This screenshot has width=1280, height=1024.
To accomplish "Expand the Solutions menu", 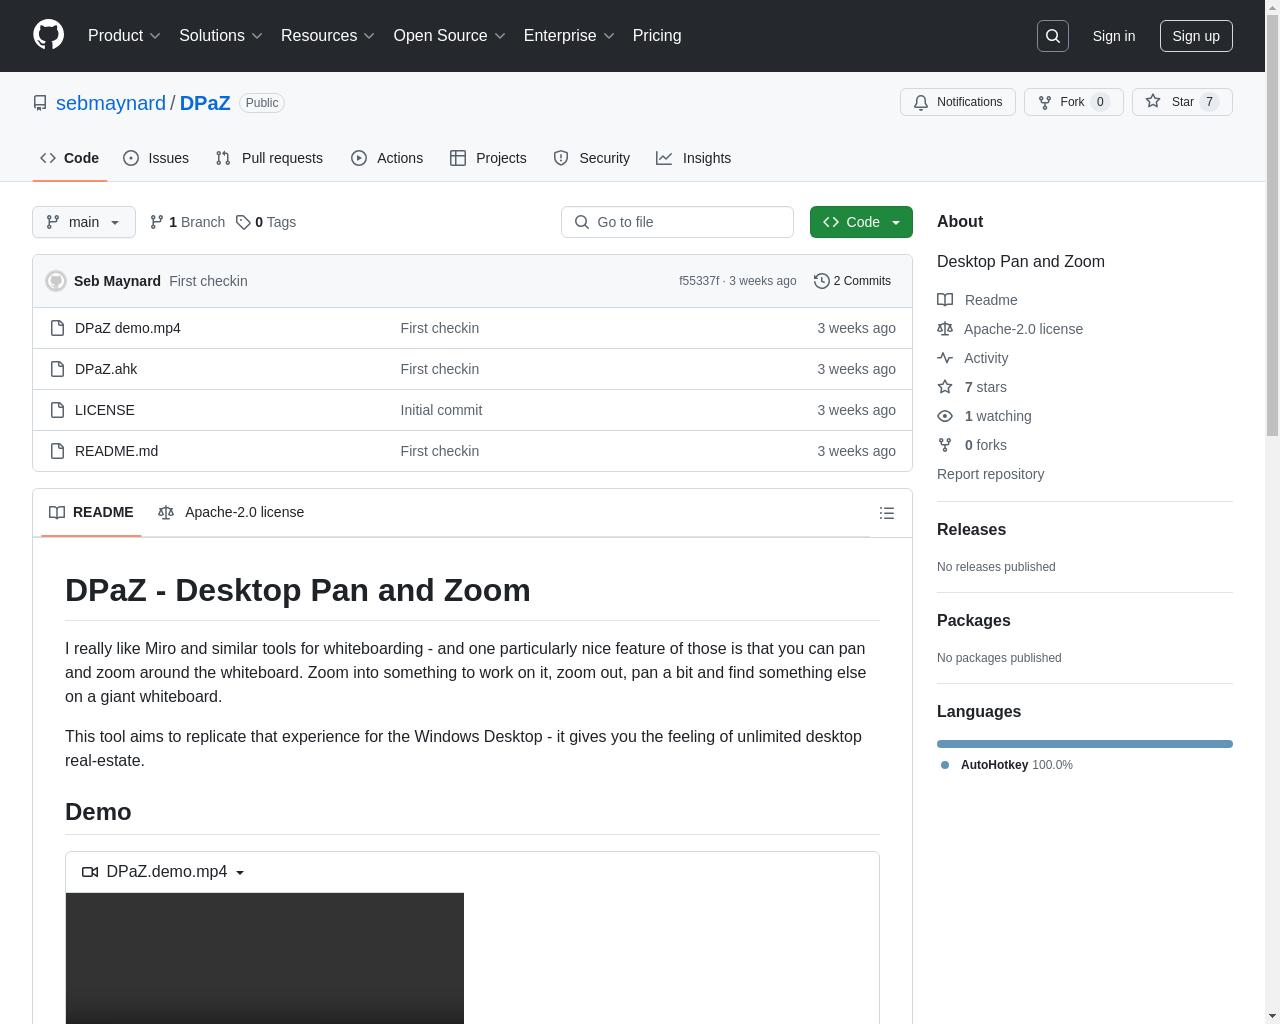I will click(221, 35).
